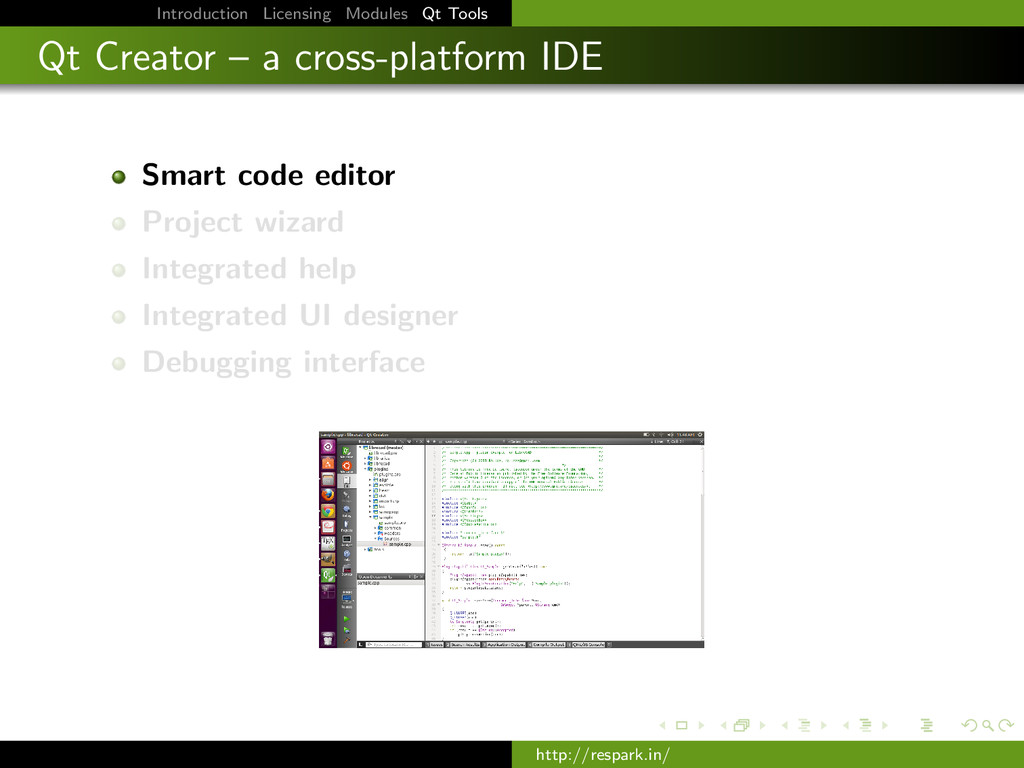Select the Qt Tools section

455,13
